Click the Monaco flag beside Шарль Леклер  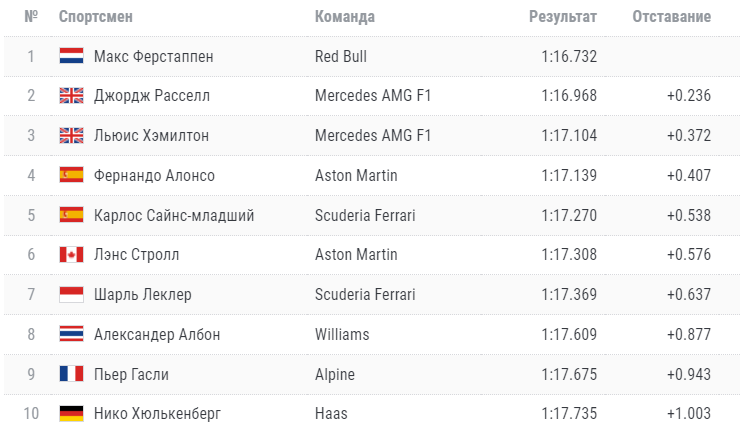coord(71,294)
